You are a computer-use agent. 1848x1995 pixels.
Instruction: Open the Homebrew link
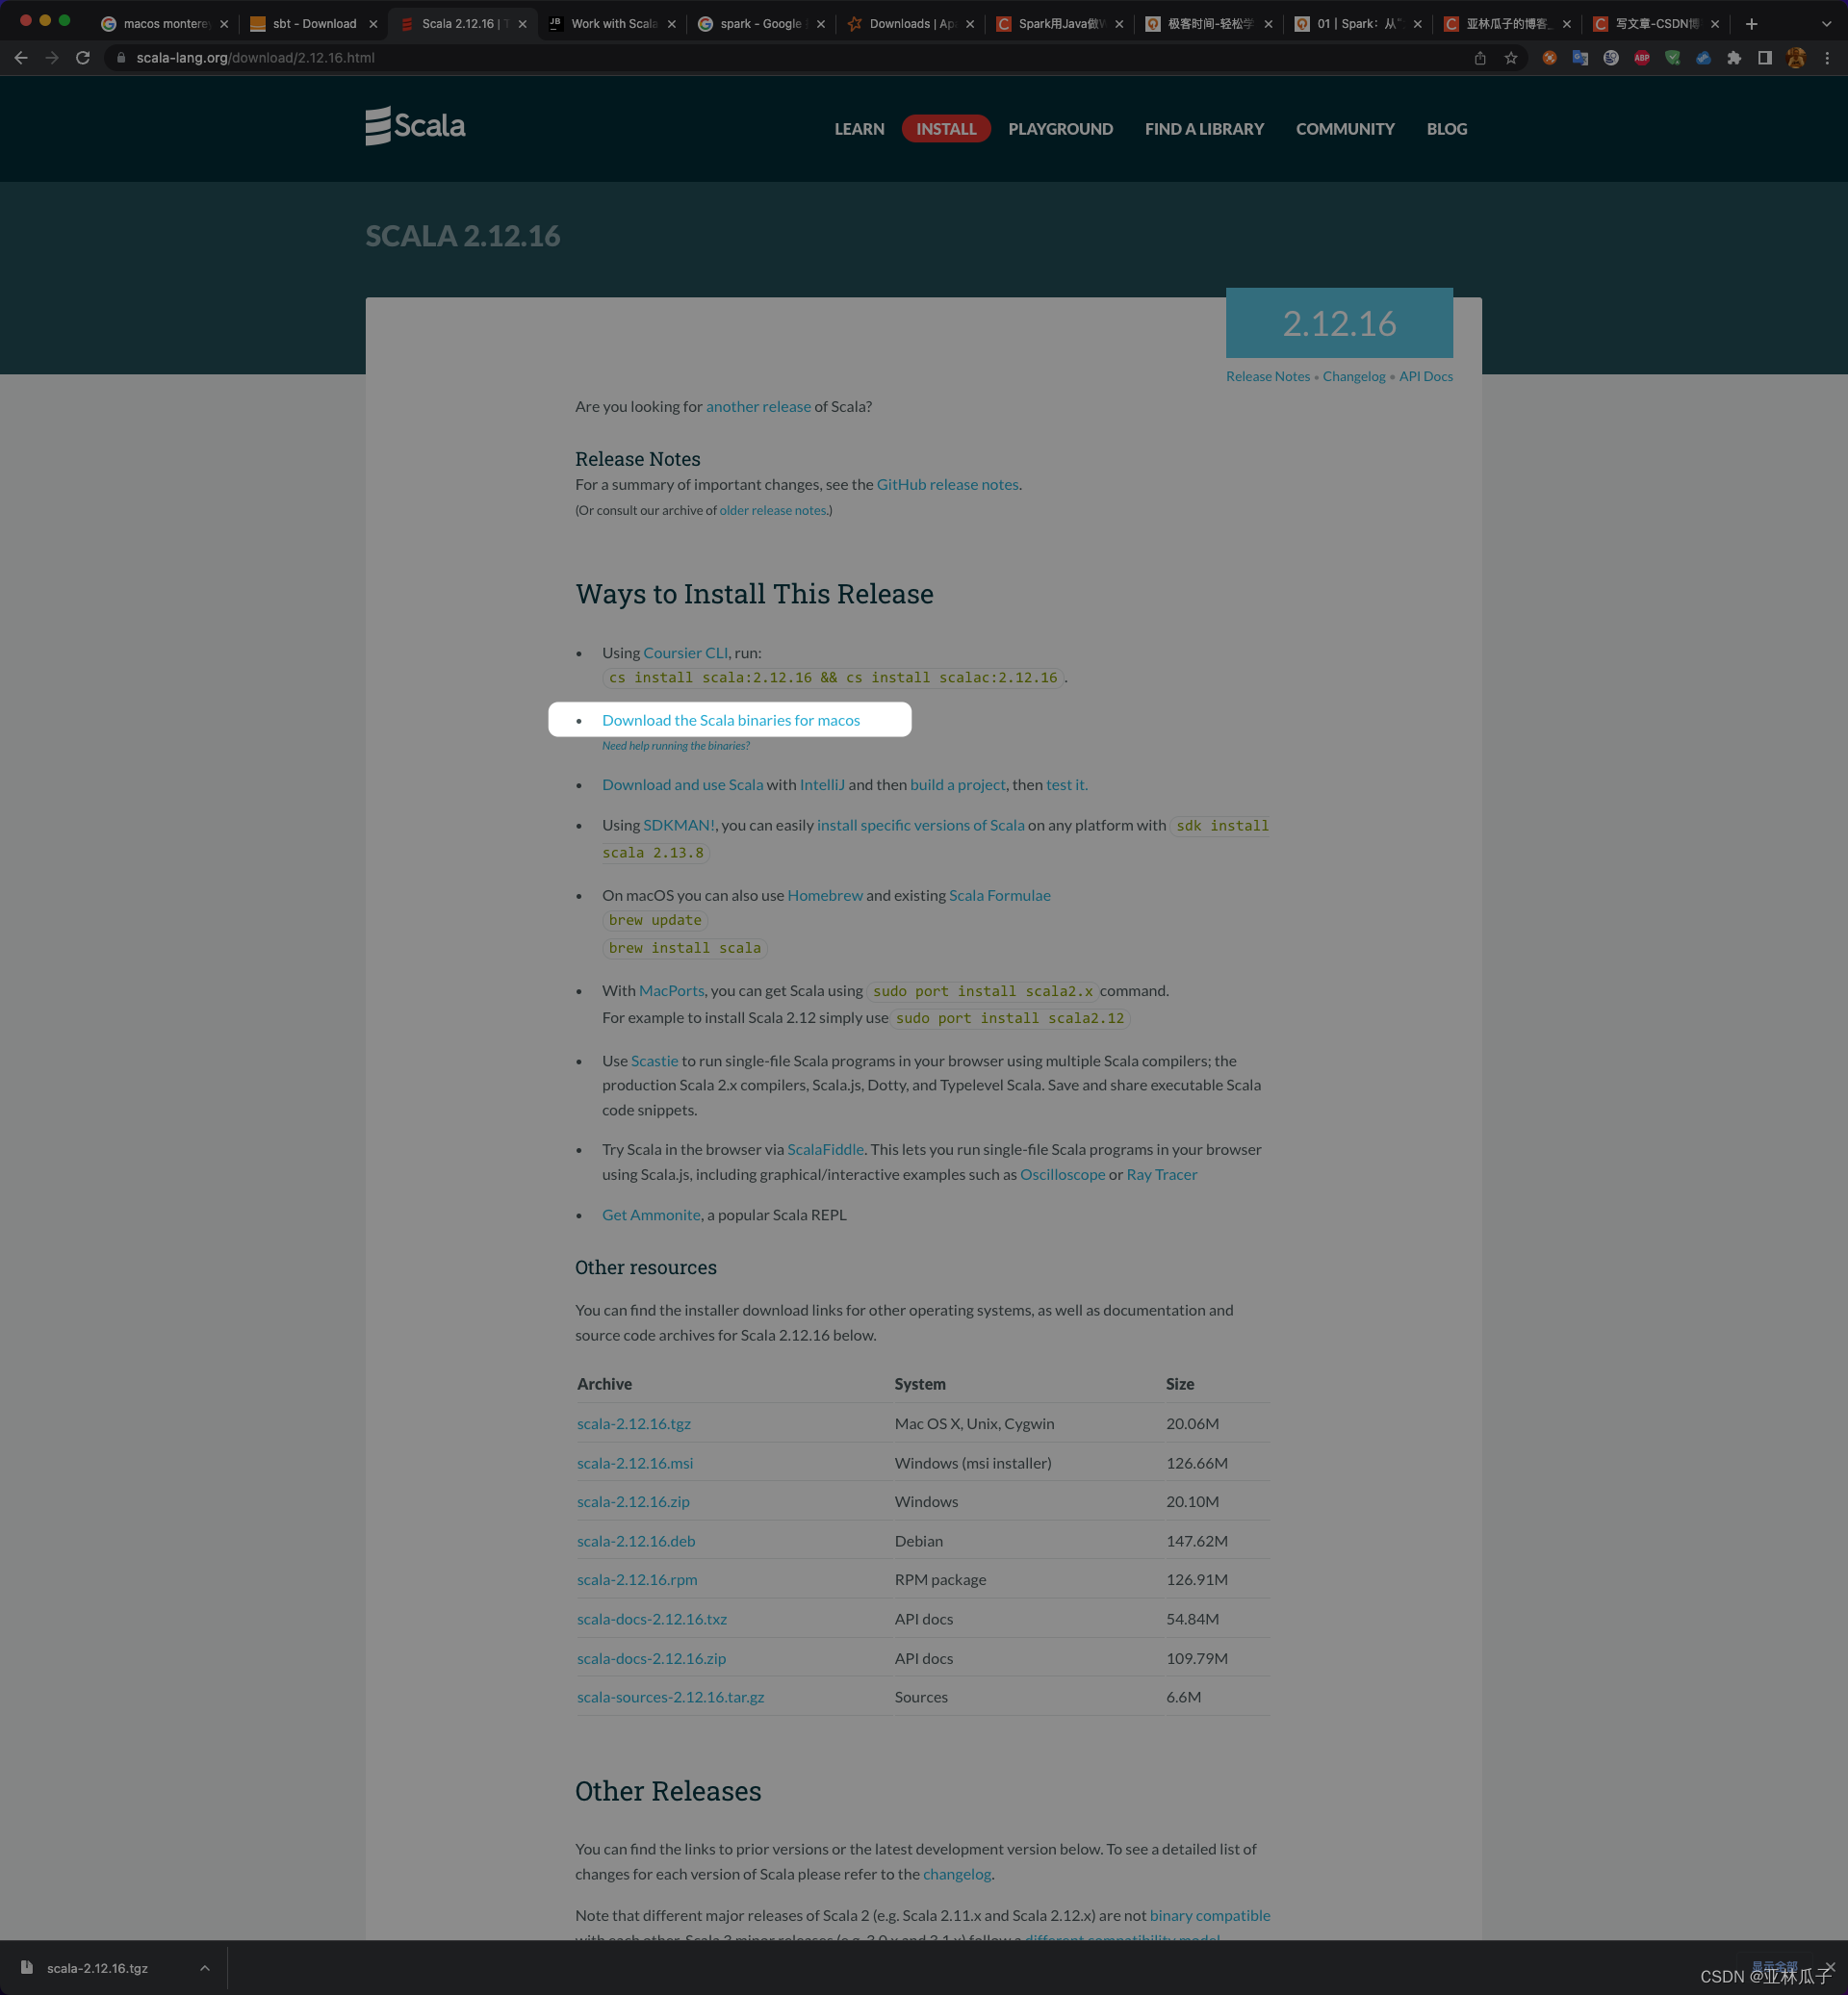[x=825, y=896]
